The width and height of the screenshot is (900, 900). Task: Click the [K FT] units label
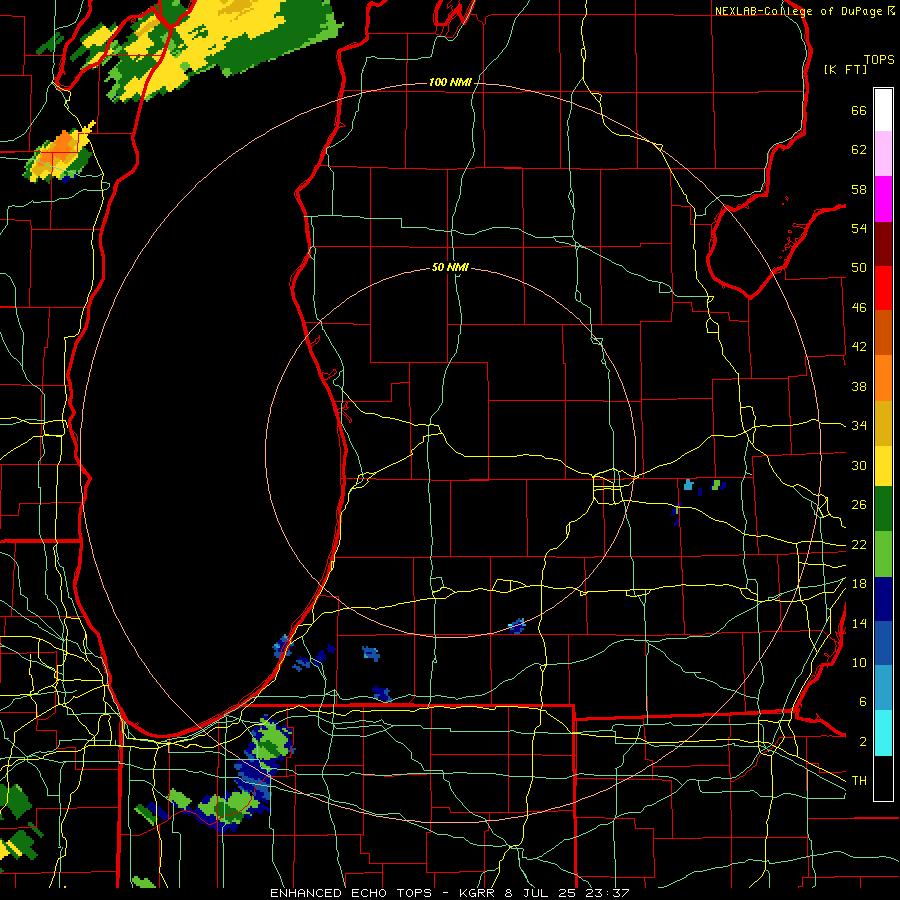click(845, 69)
